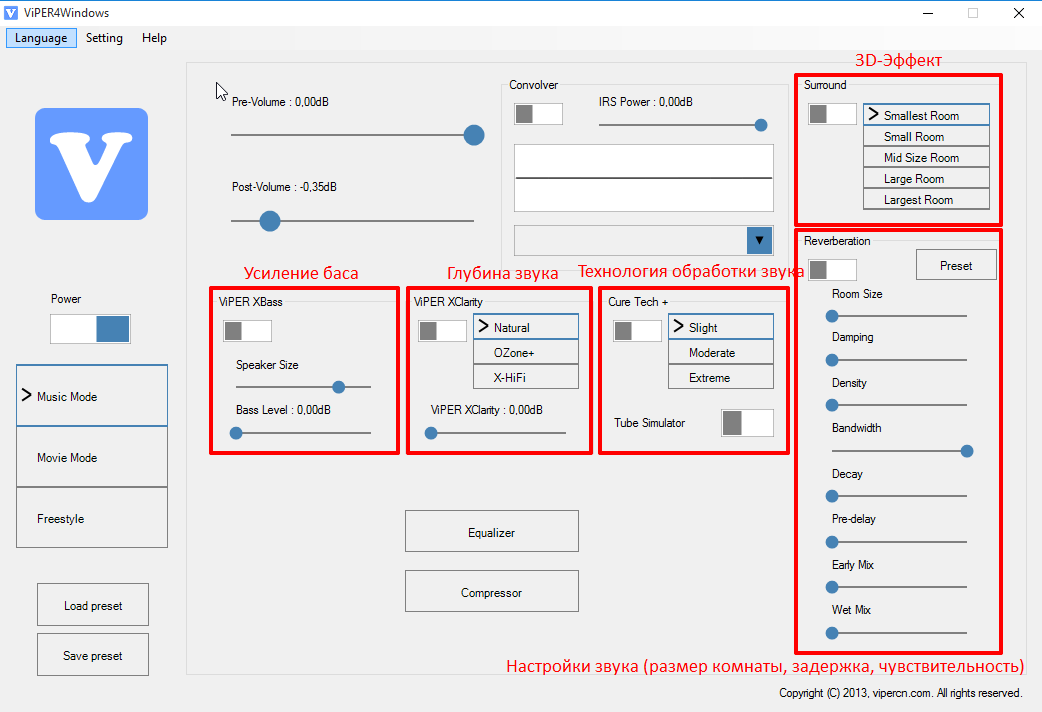
Task: Select Mid Size Room surround option
Action: tap(926, 158)
